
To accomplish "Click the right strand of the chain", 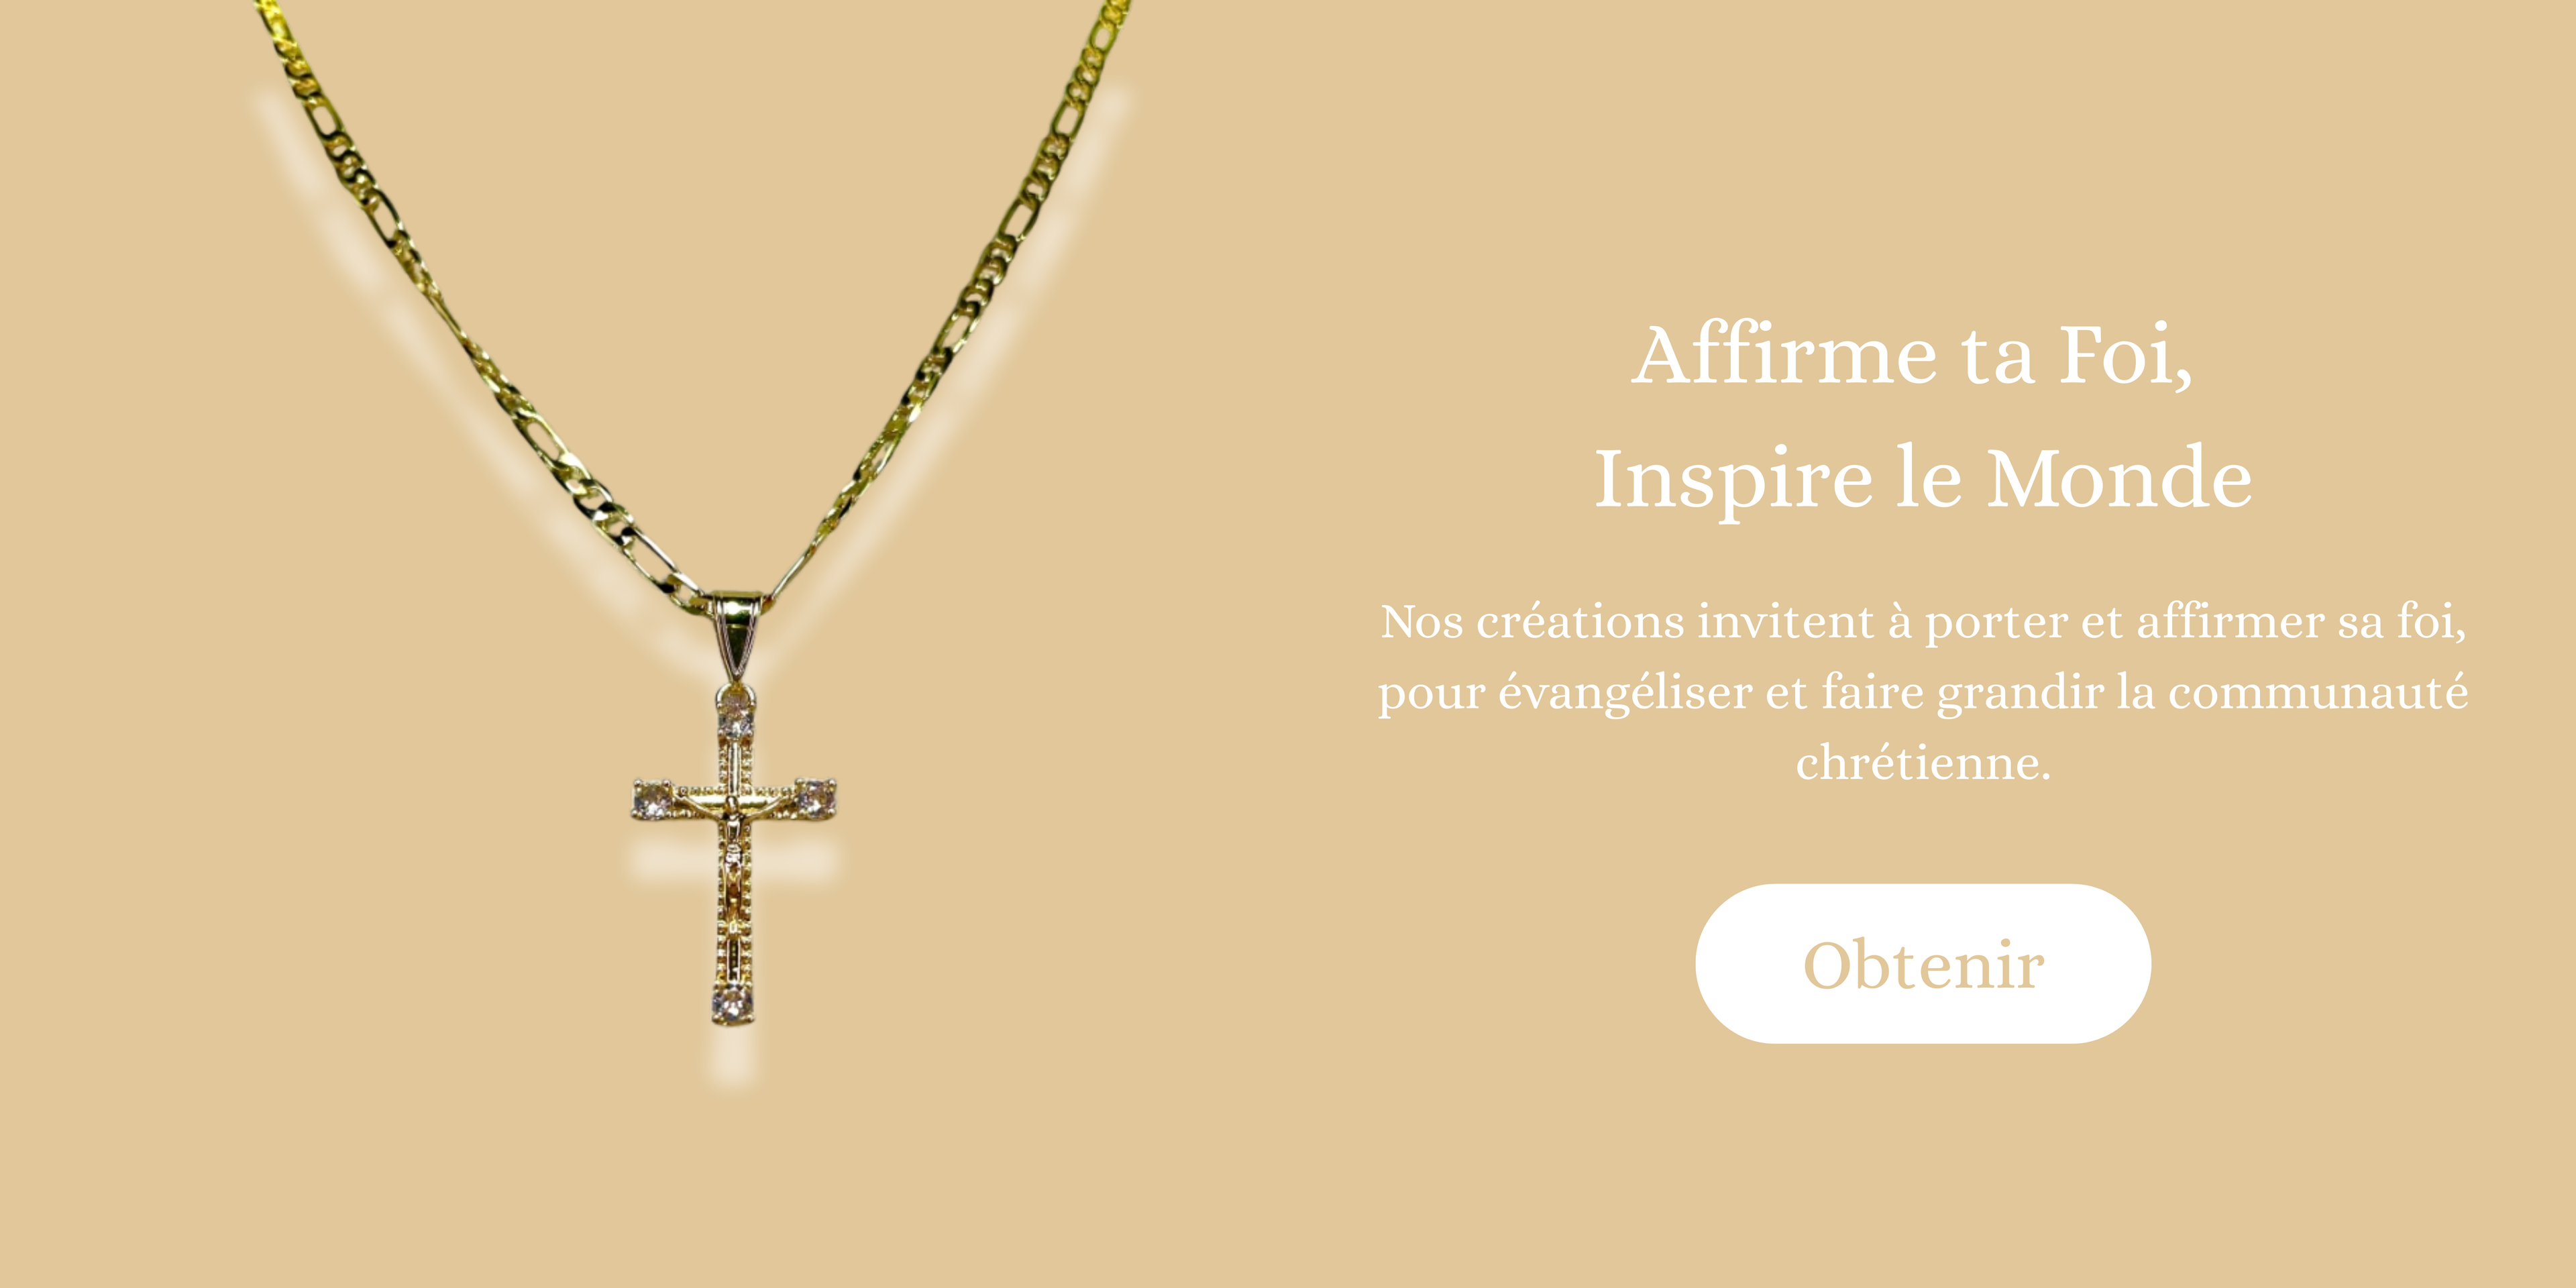I will pos(950,300).
